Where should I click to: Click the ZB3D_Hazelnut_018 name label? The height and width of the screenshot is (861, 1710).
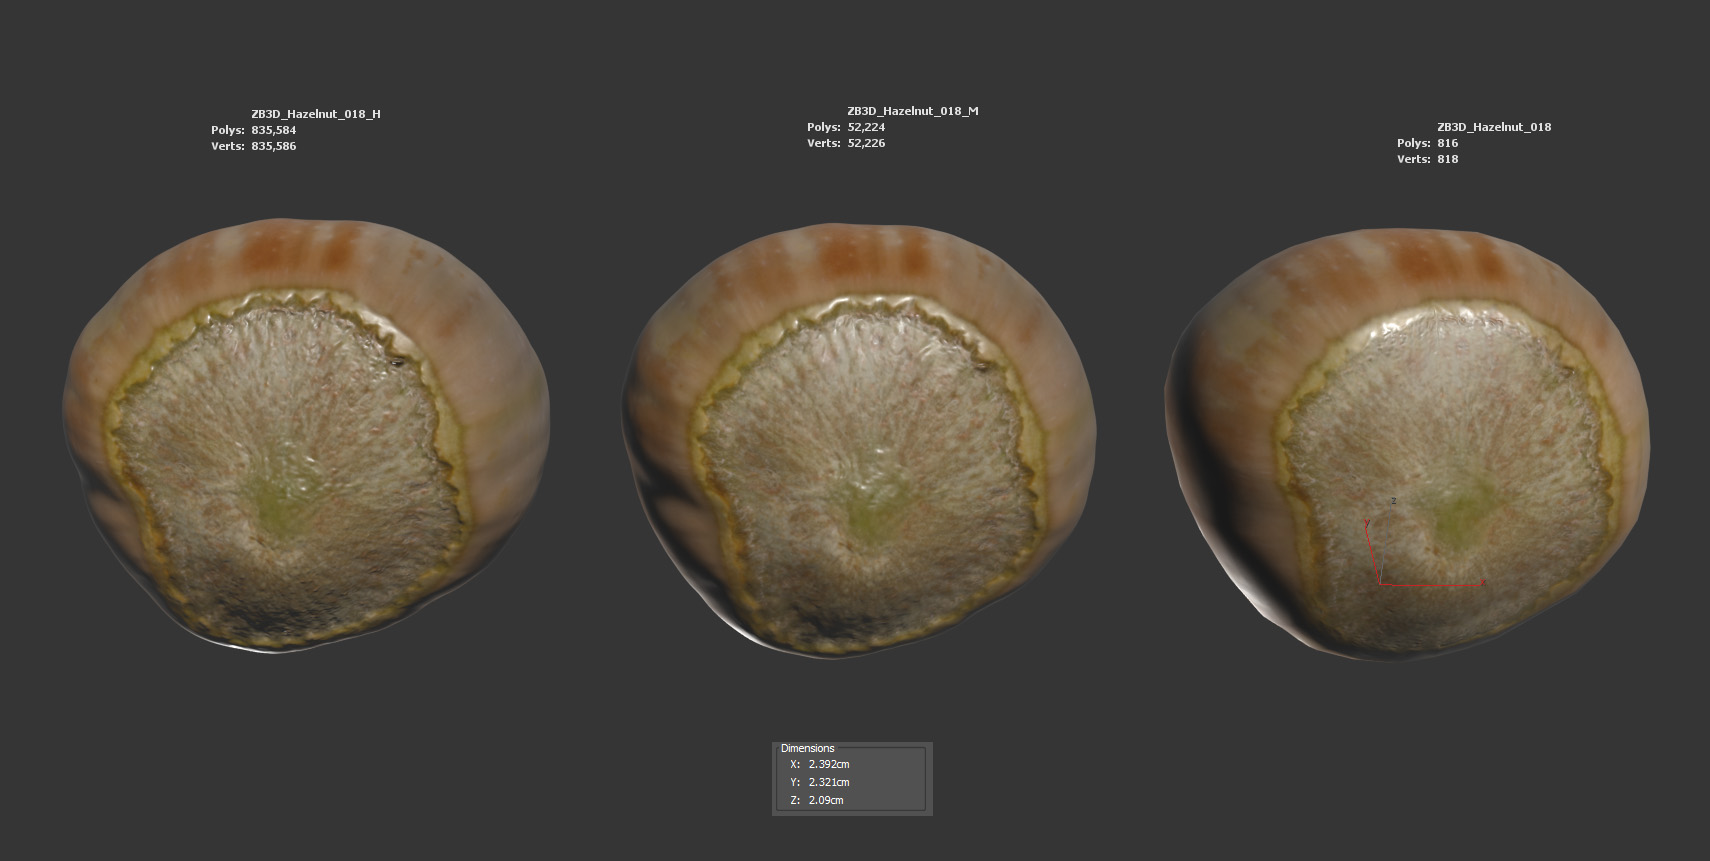(1493, 127)
